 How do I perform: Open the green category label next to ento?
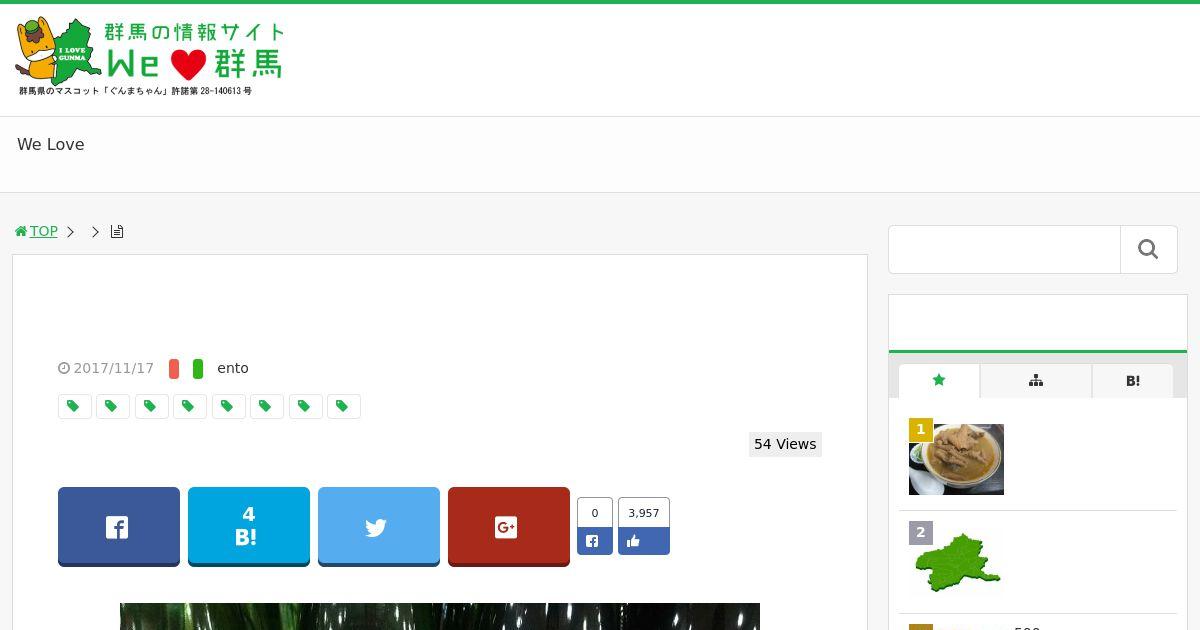pyautogui.click(x=198, y=369)
